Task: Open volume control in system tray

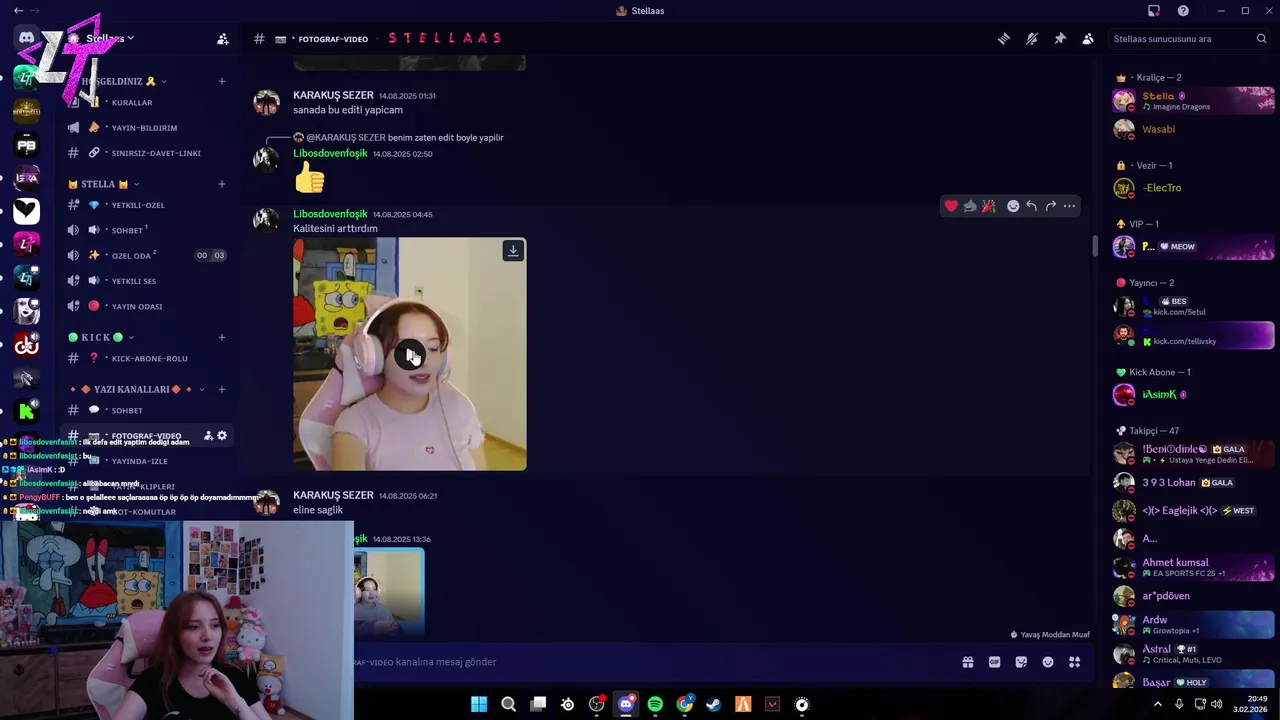Action: coord(1217,704)
